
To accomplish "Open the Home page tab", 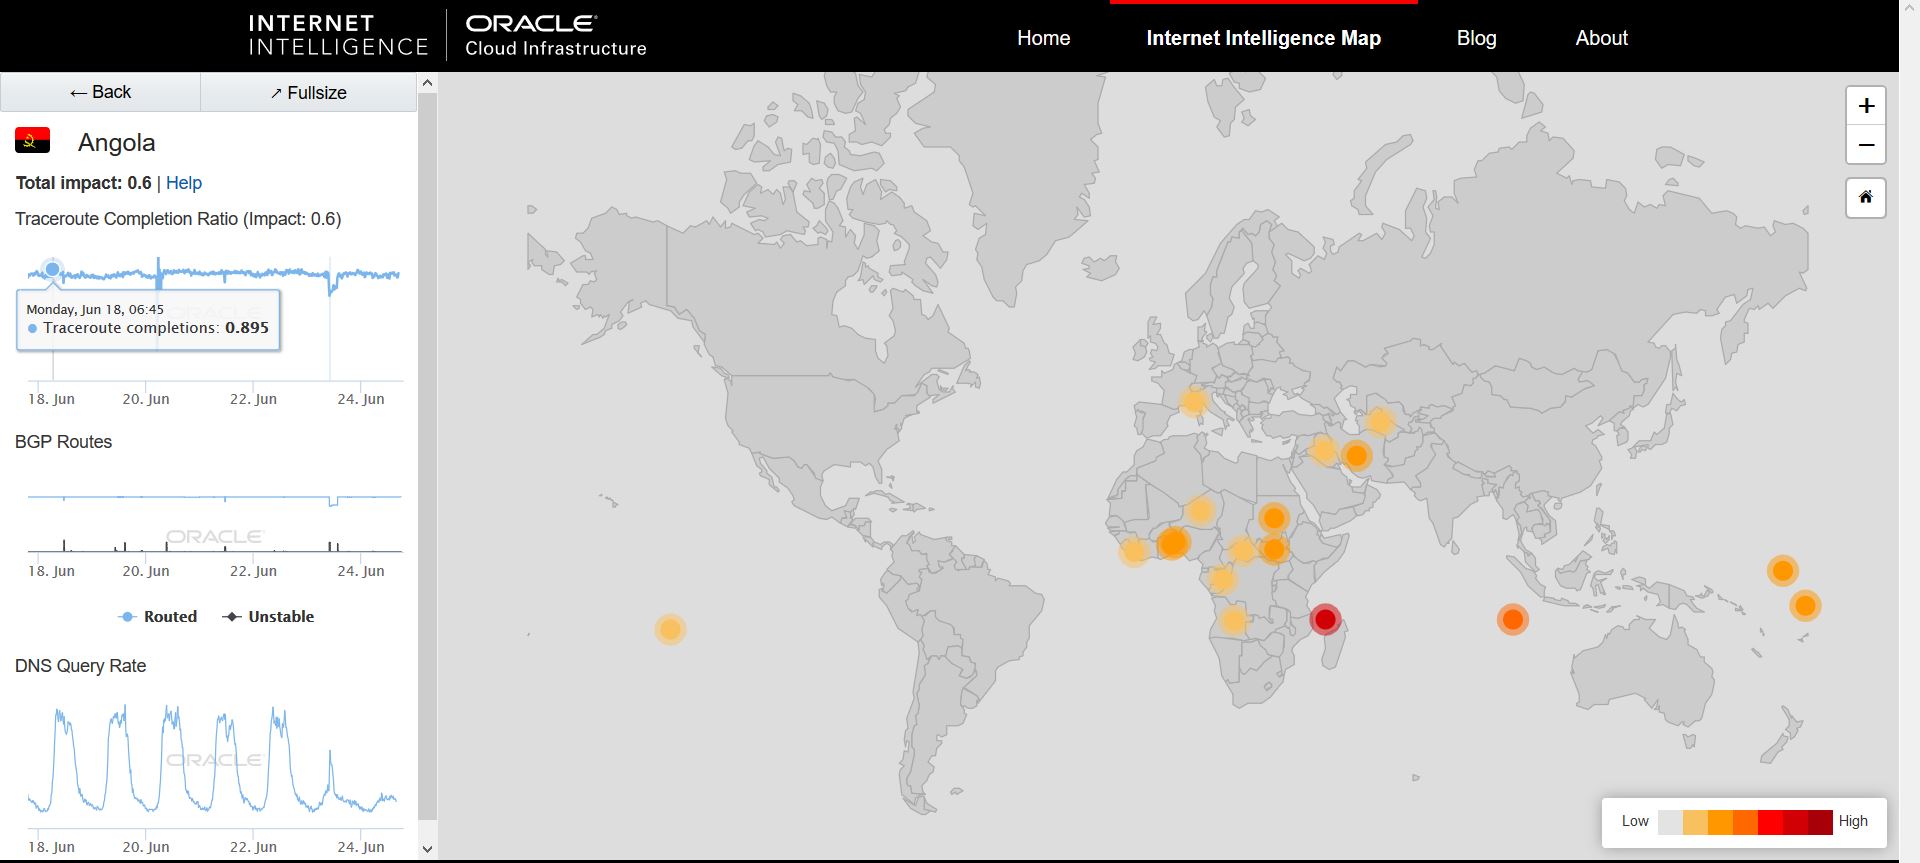I will [1043, 38].
